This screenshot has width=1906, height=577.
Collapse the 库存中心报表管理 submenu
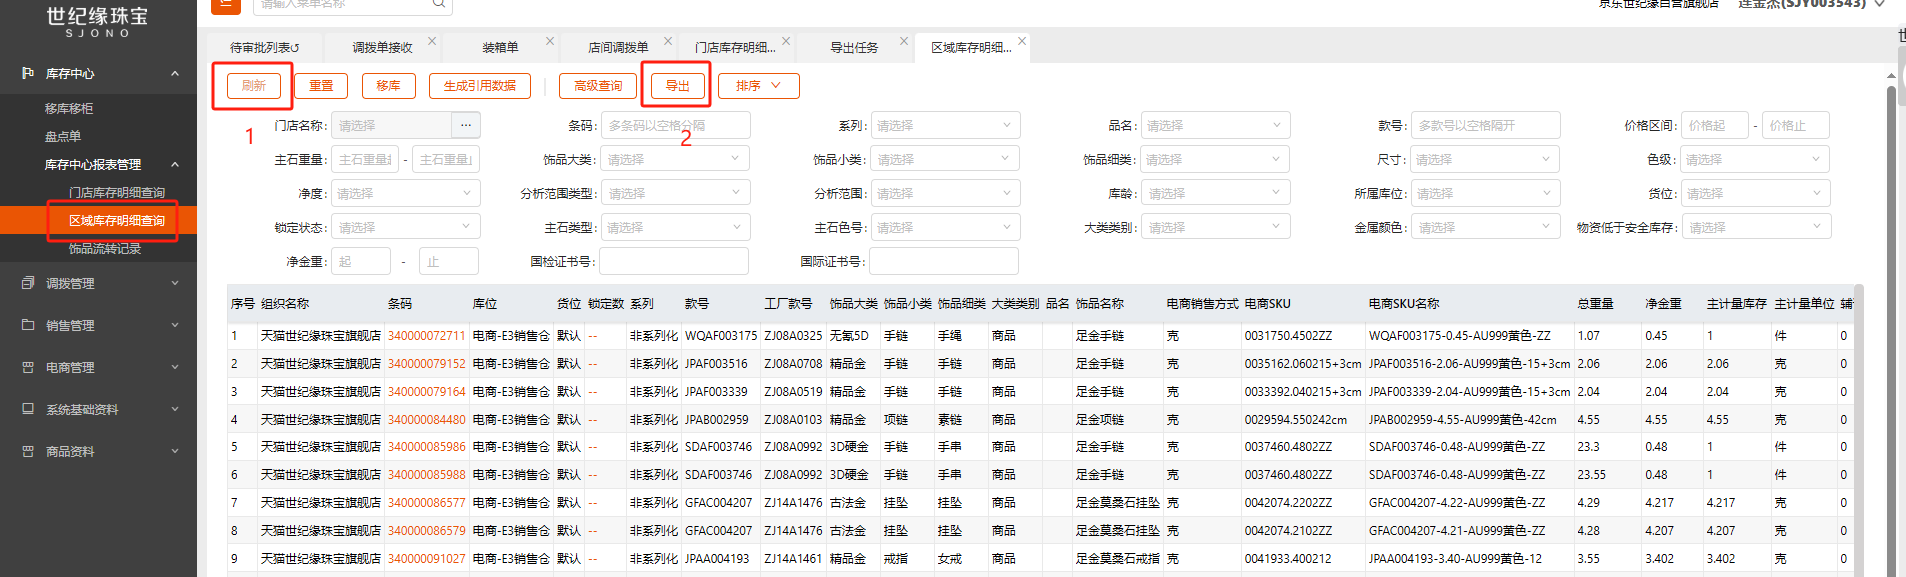(x=175, y=164)
